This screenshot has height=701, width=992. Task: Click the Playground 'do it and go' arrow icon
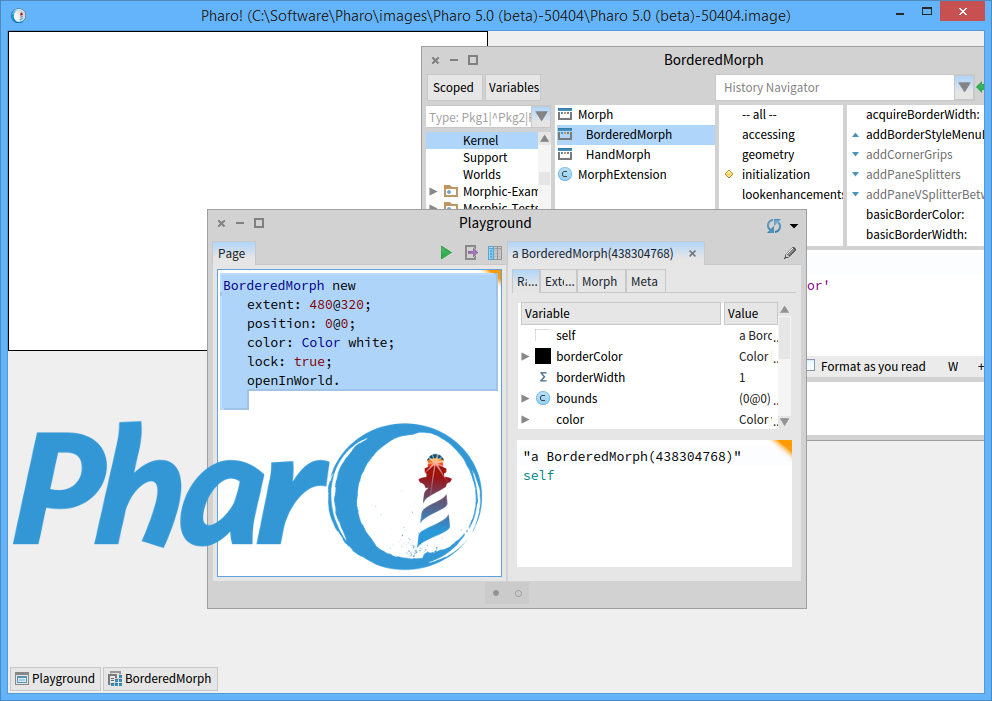point(471,253)
